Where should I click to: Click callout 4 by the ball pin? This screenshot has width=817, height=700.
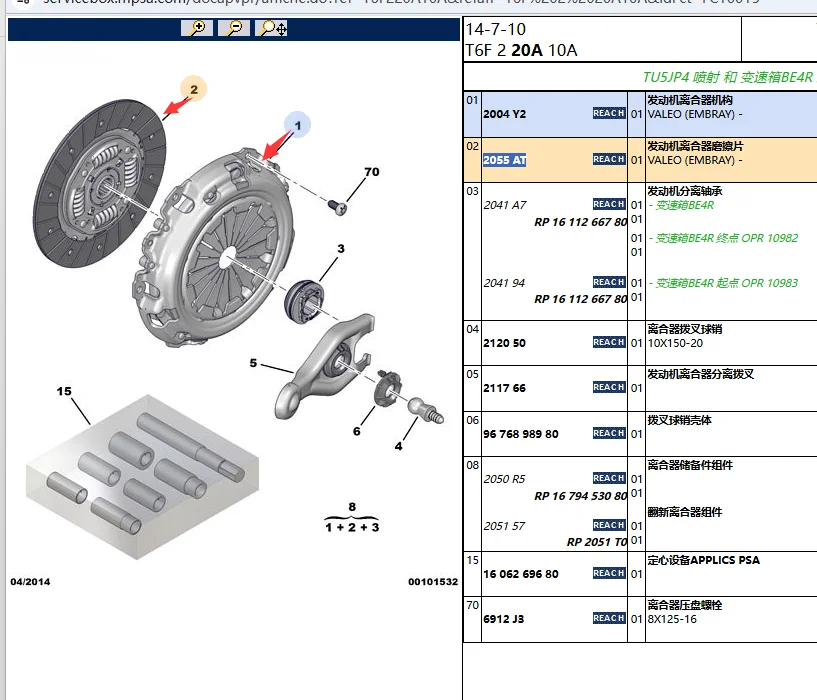point(399,446)
